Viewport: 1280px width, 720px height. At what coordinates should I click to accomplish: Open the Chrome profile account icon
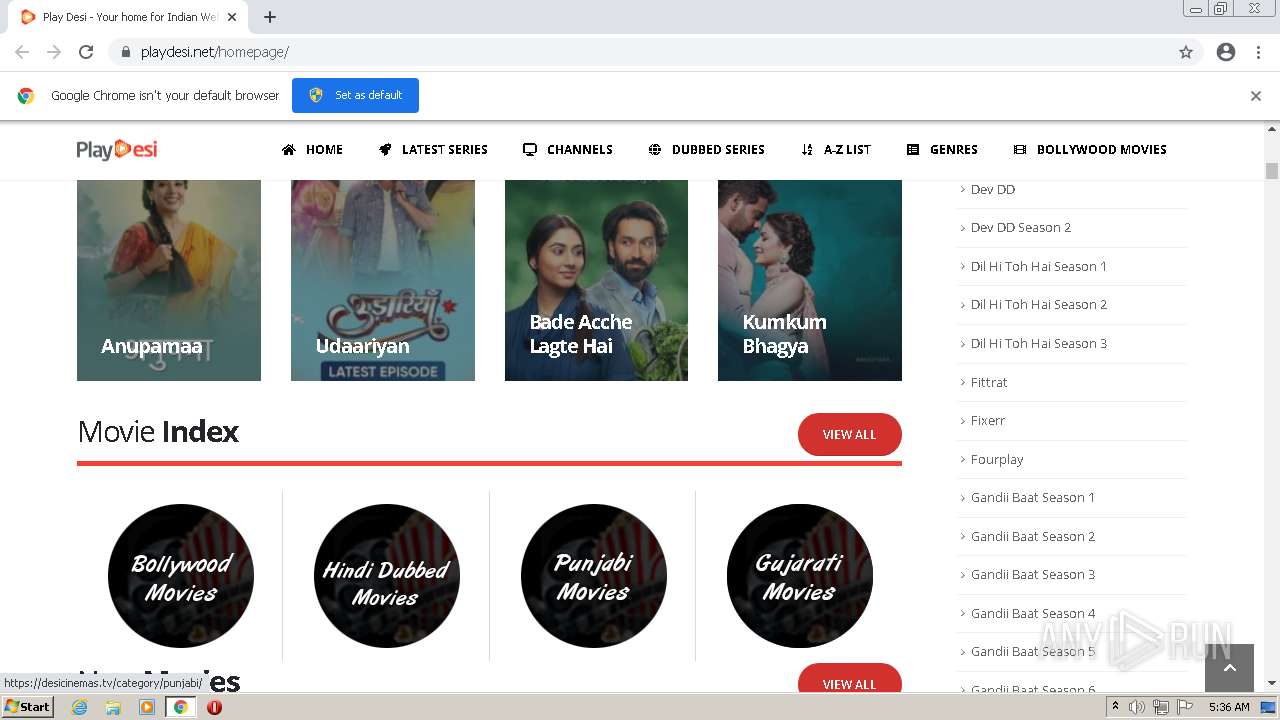[x=1226, y=52]
